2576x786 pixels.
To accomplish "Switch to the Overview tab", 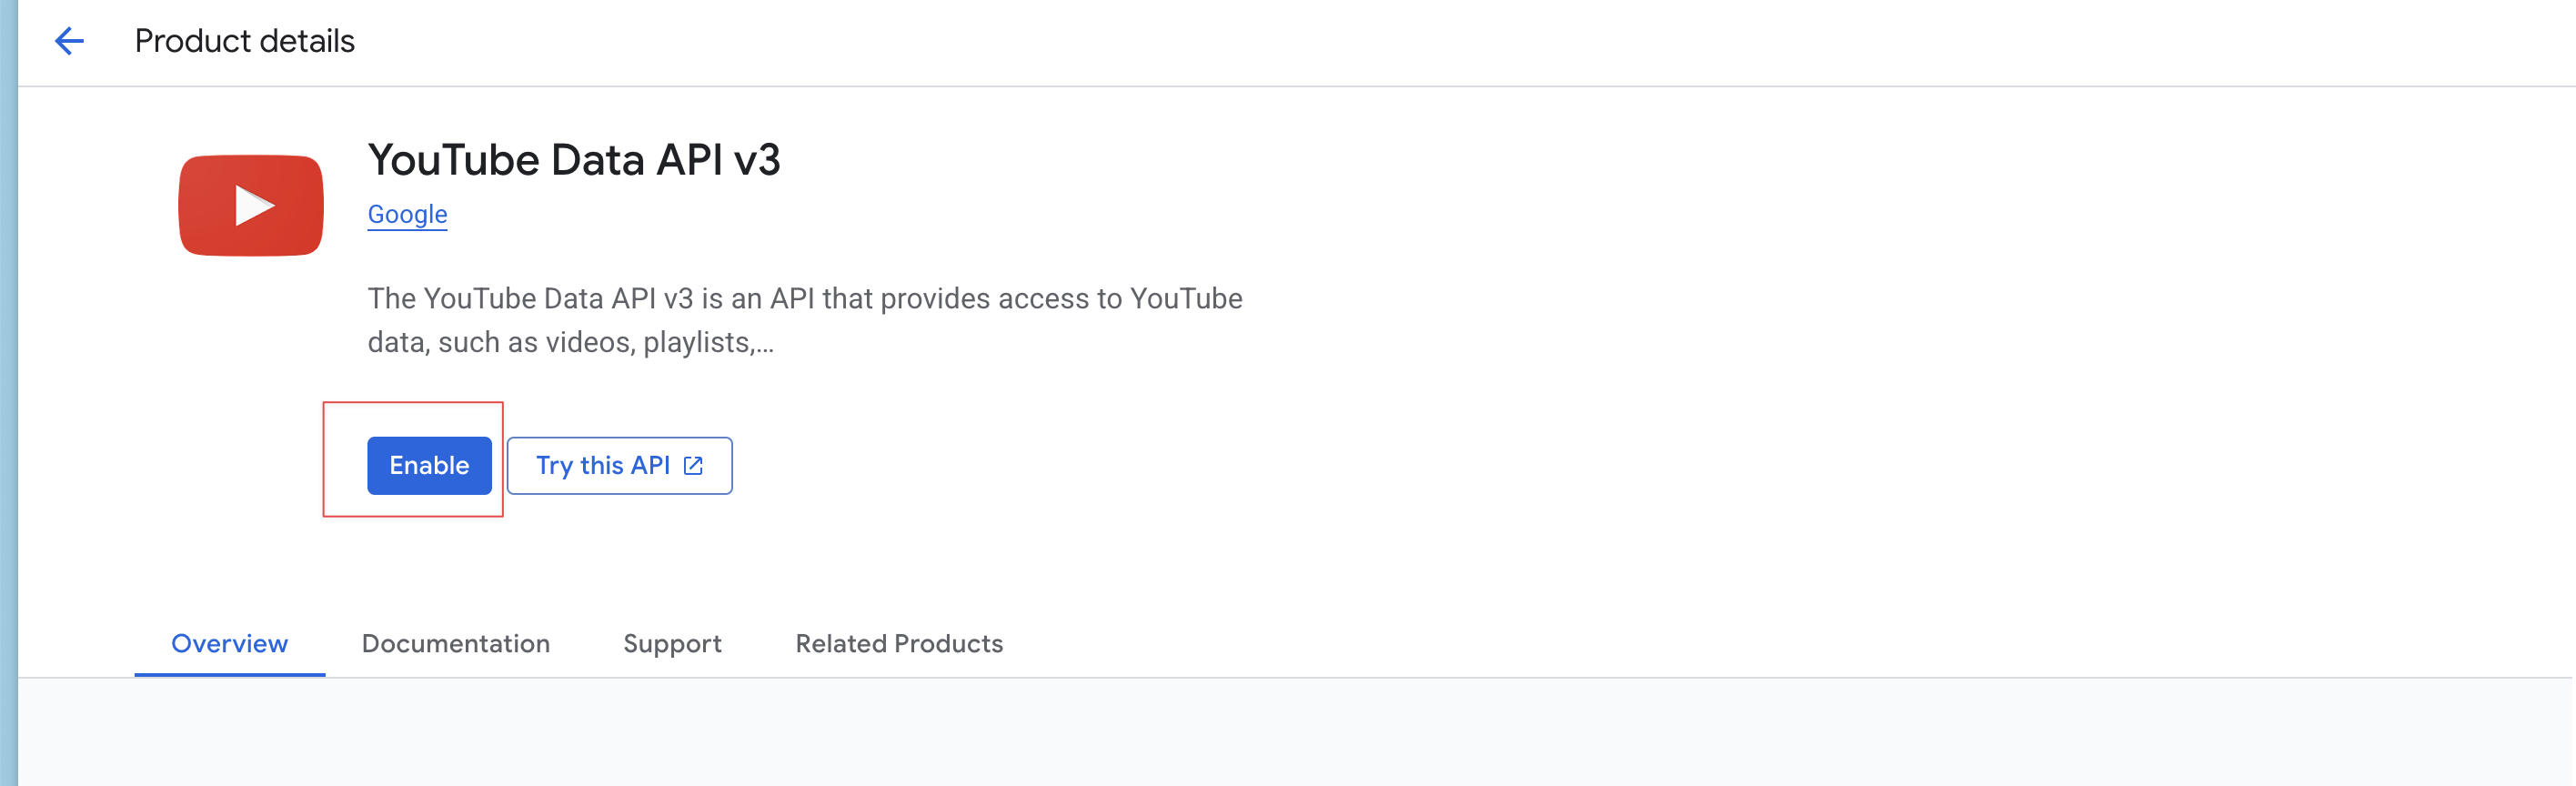I will coord(229,643).
